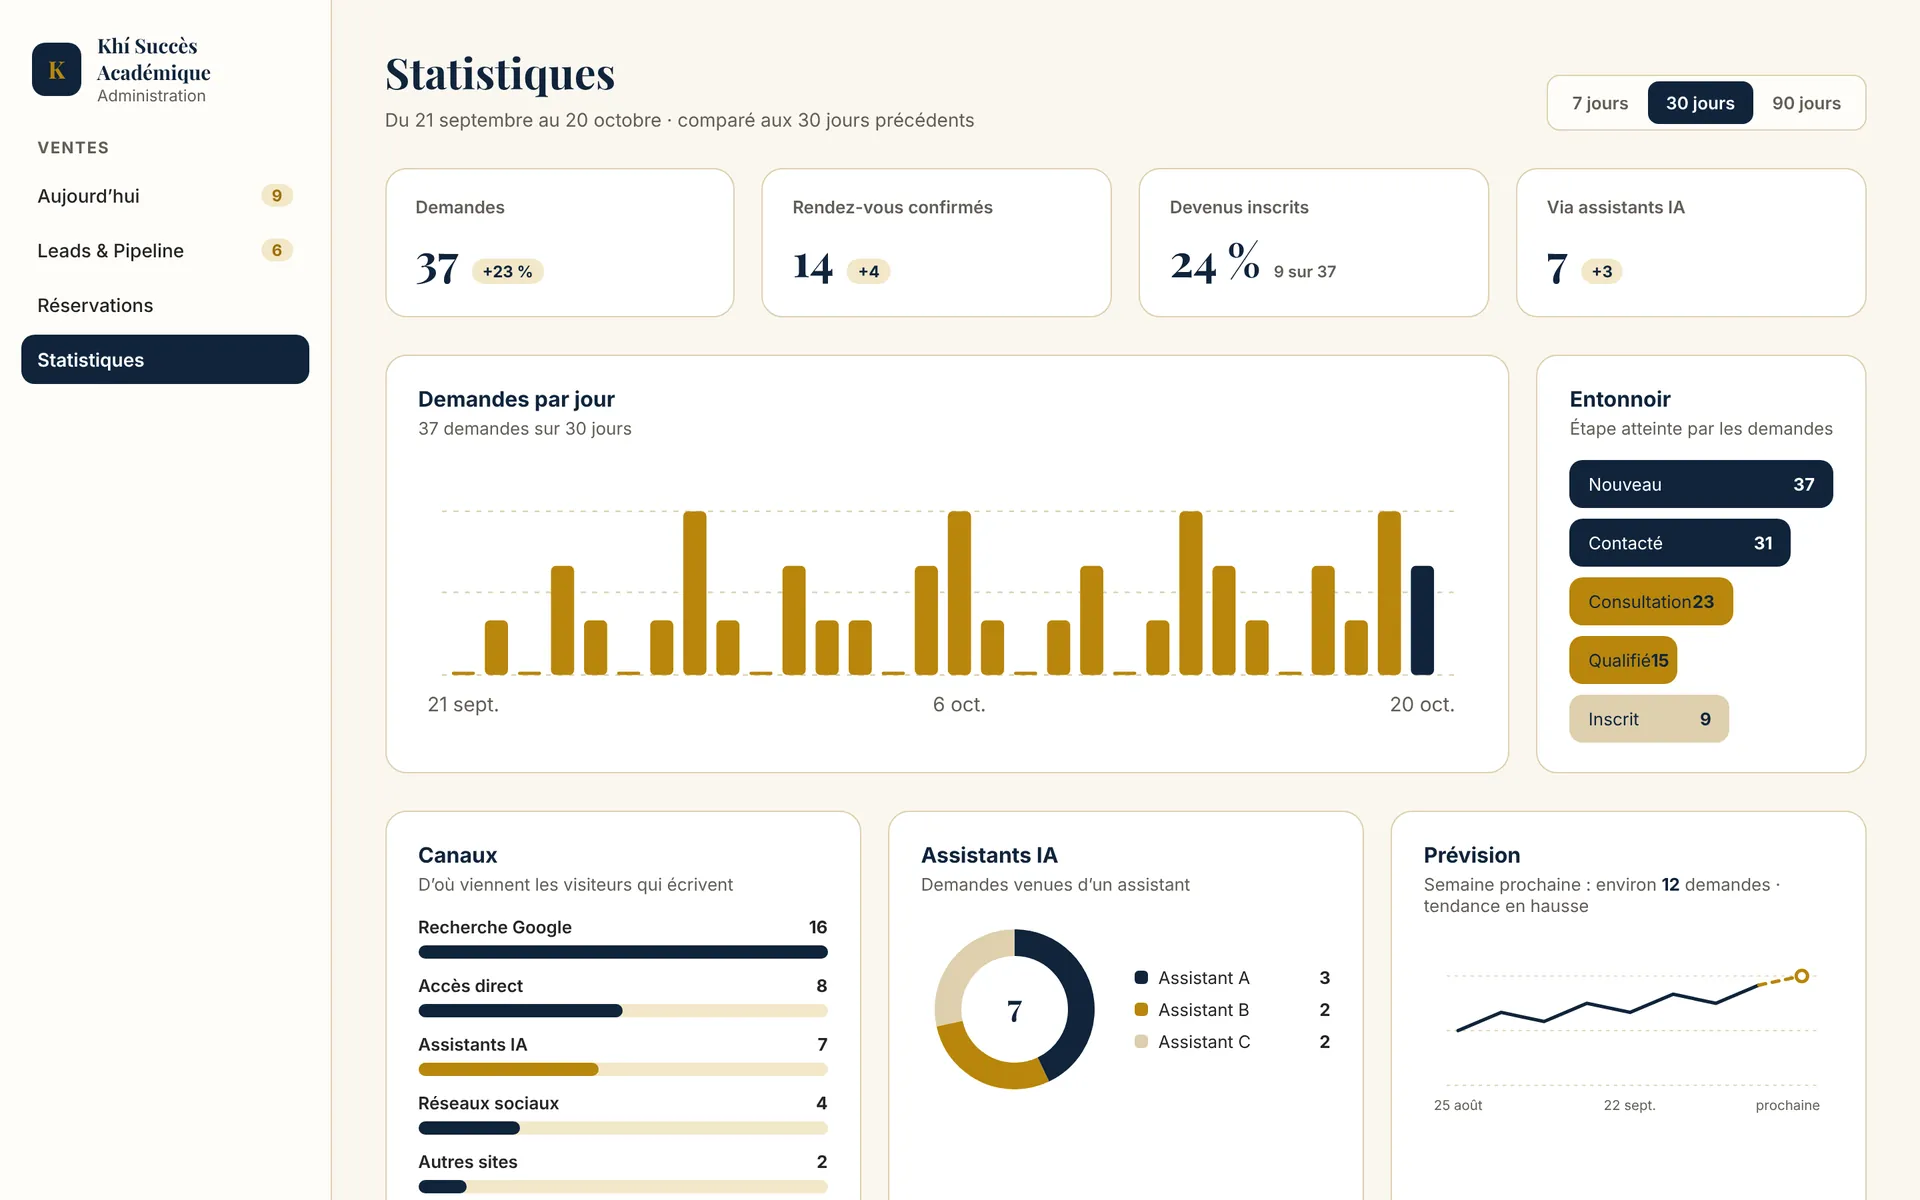Select the Consultation funnel stage bar

click(x=1651, y=601)
